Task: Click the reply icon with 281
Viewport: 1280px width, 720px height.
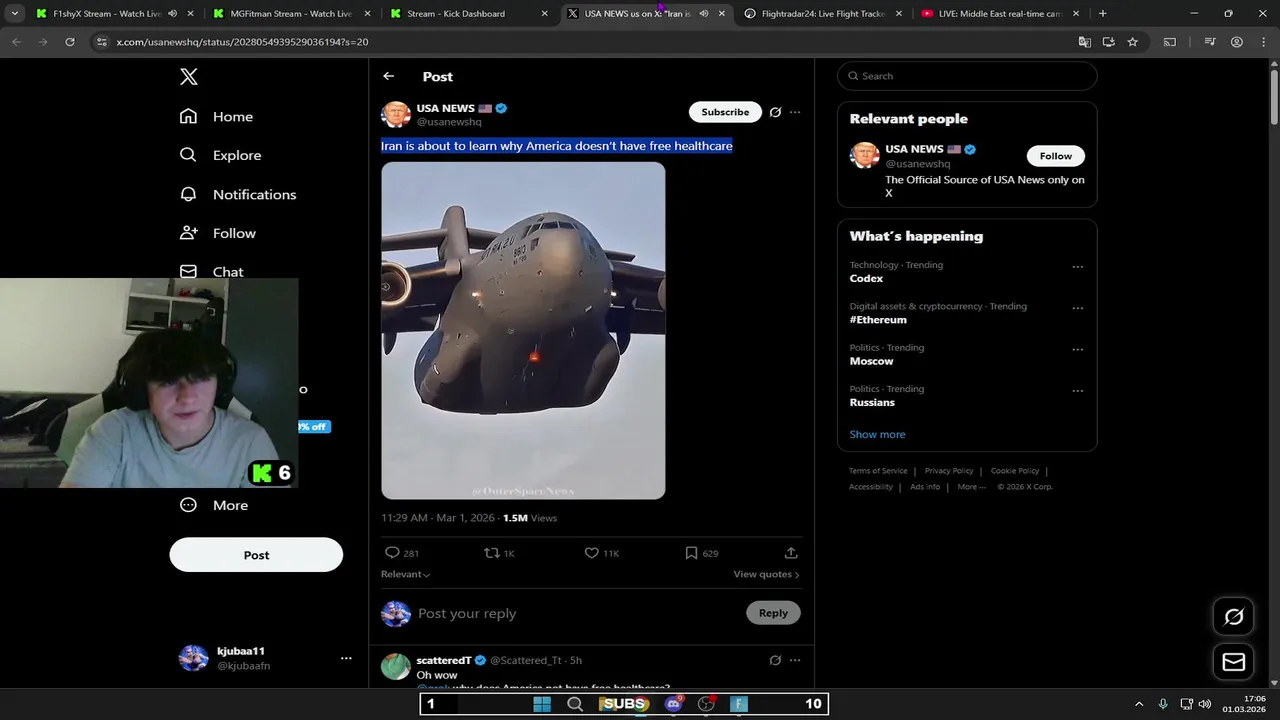Action: (x=402, y=553)
